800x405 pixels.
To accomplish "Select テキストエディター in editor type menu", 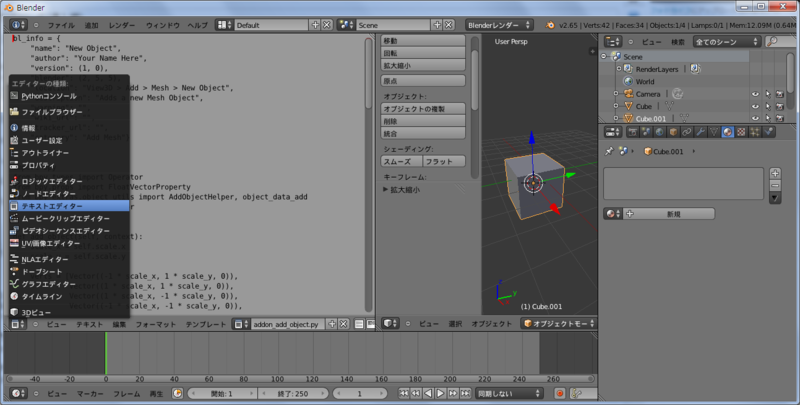I will 69,206.
